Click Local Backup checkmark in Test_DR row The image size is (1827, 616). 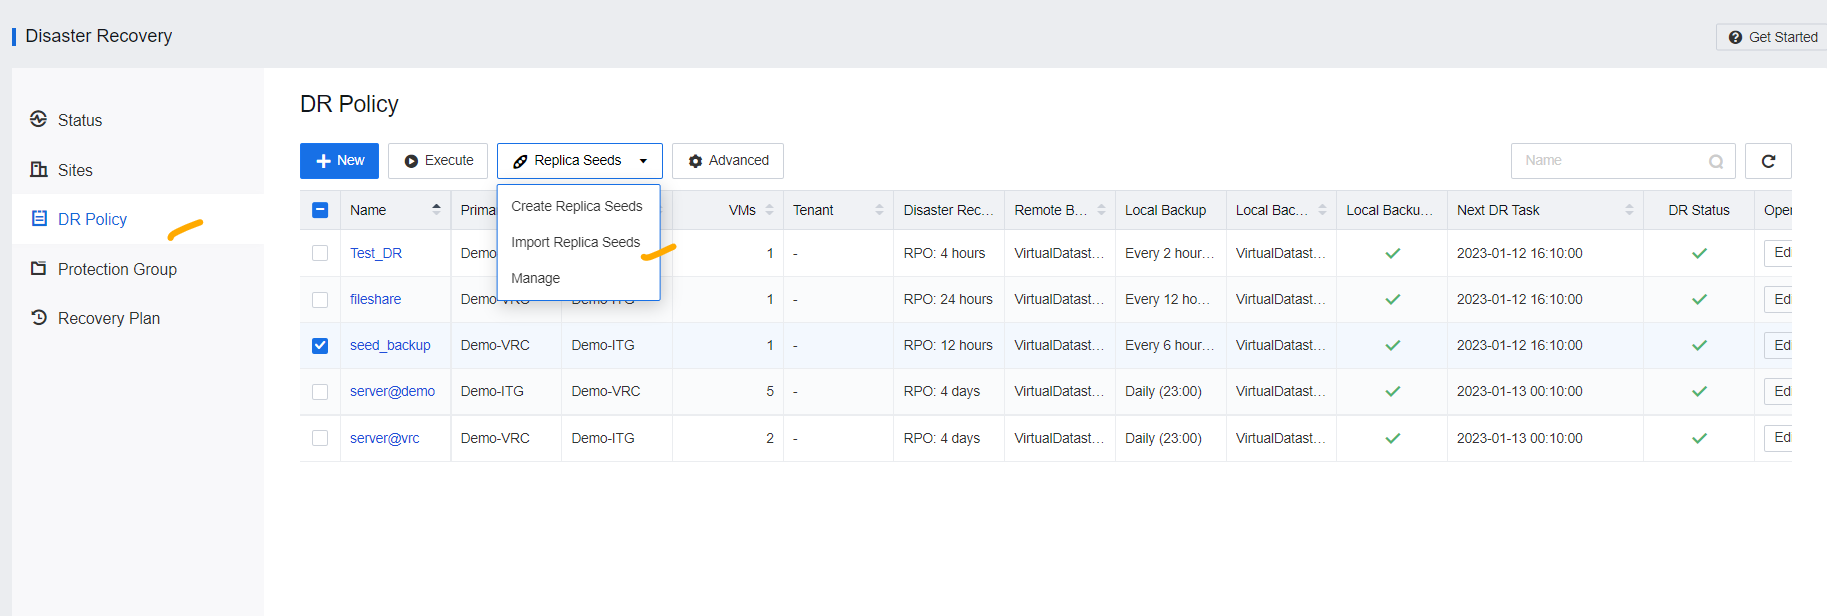1392,253
